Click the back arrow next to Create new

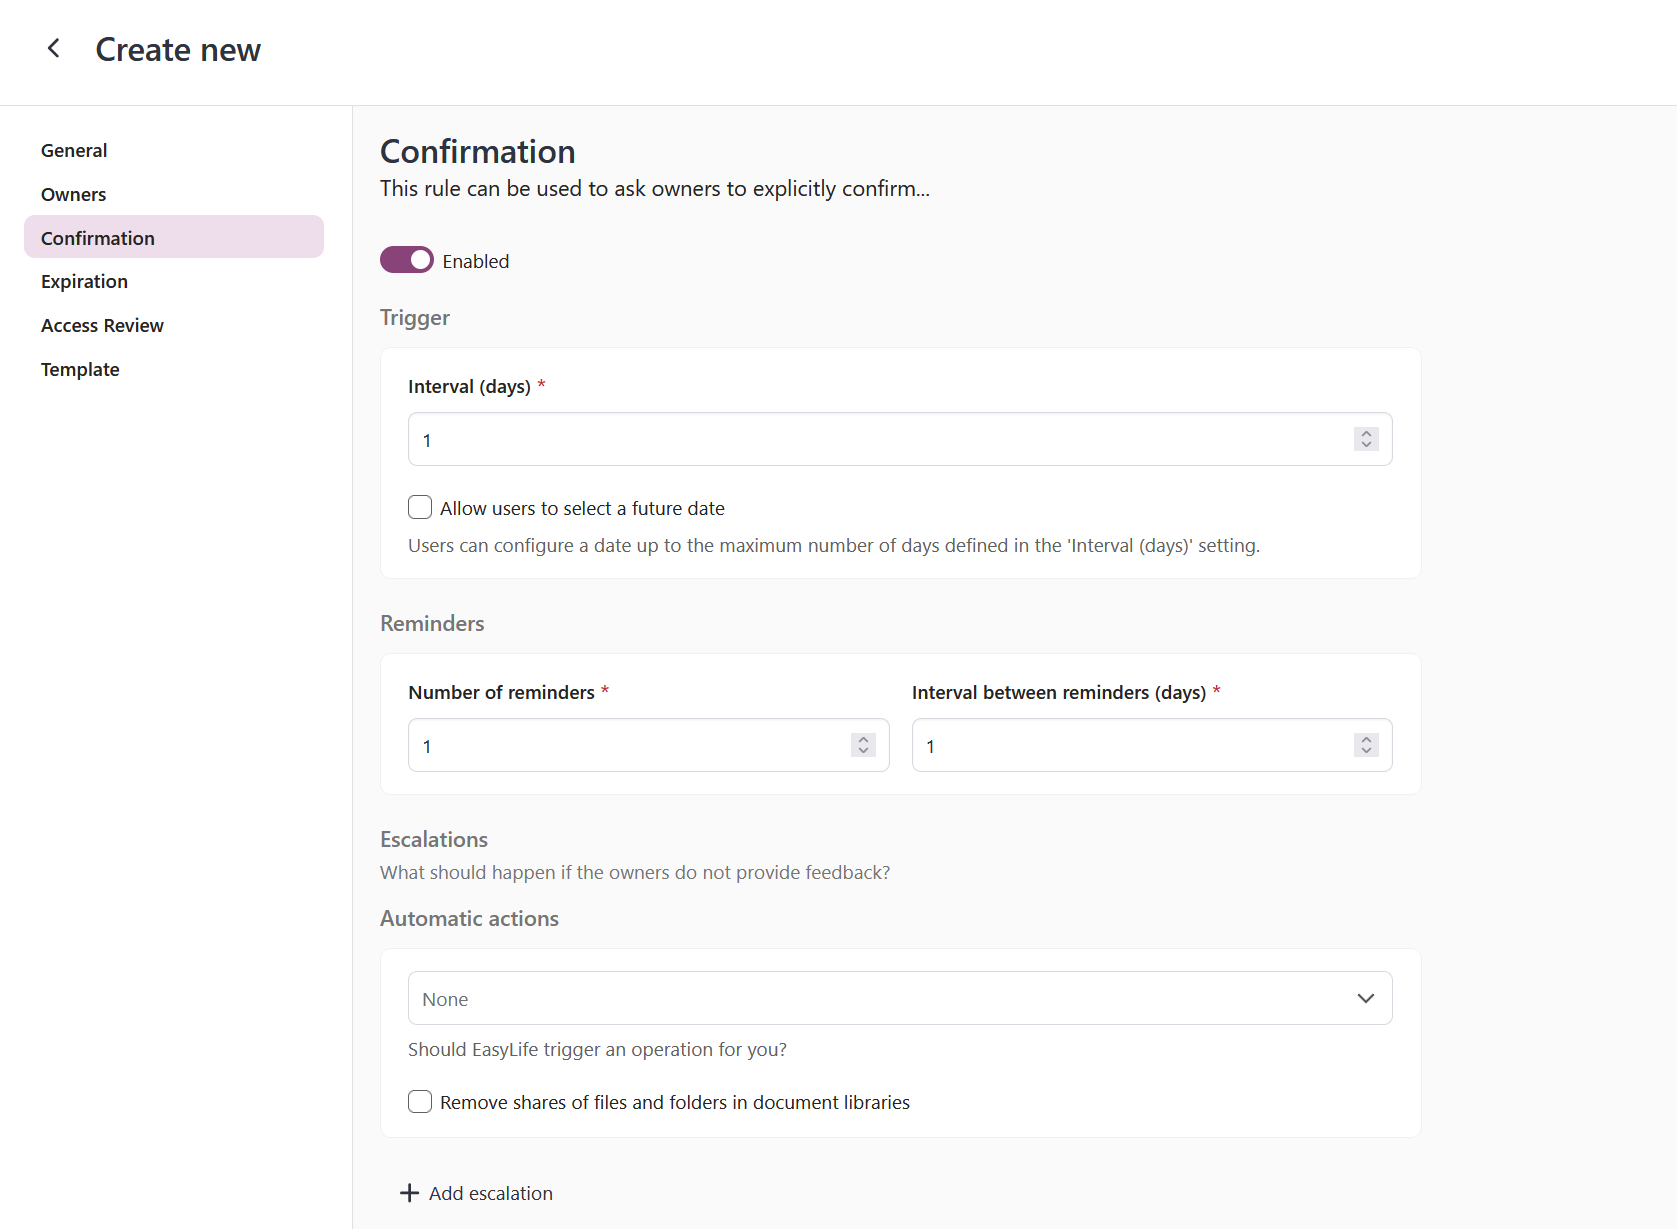(53, 48)
